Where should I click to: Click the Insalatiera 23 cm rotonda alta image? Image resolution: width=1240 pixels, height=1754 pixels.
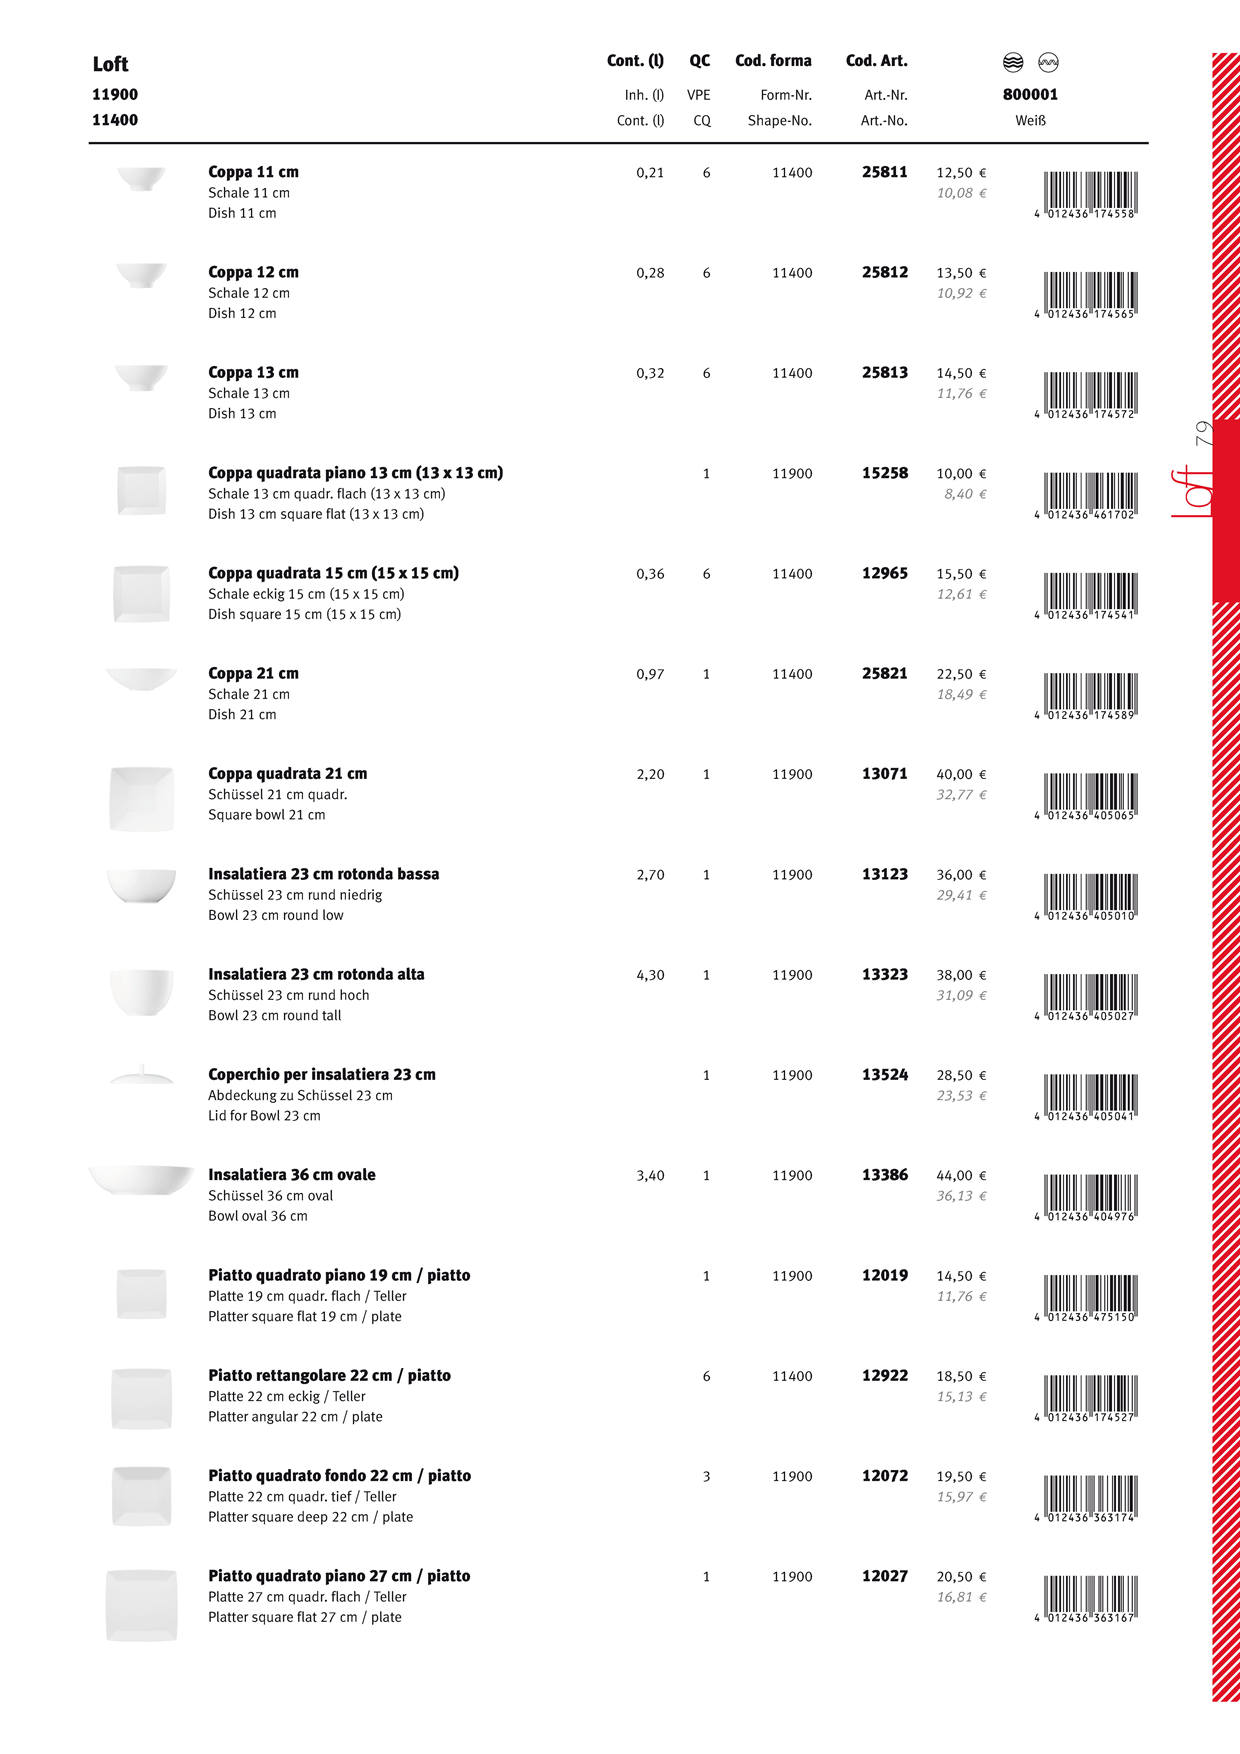click(x=141, y=992)
